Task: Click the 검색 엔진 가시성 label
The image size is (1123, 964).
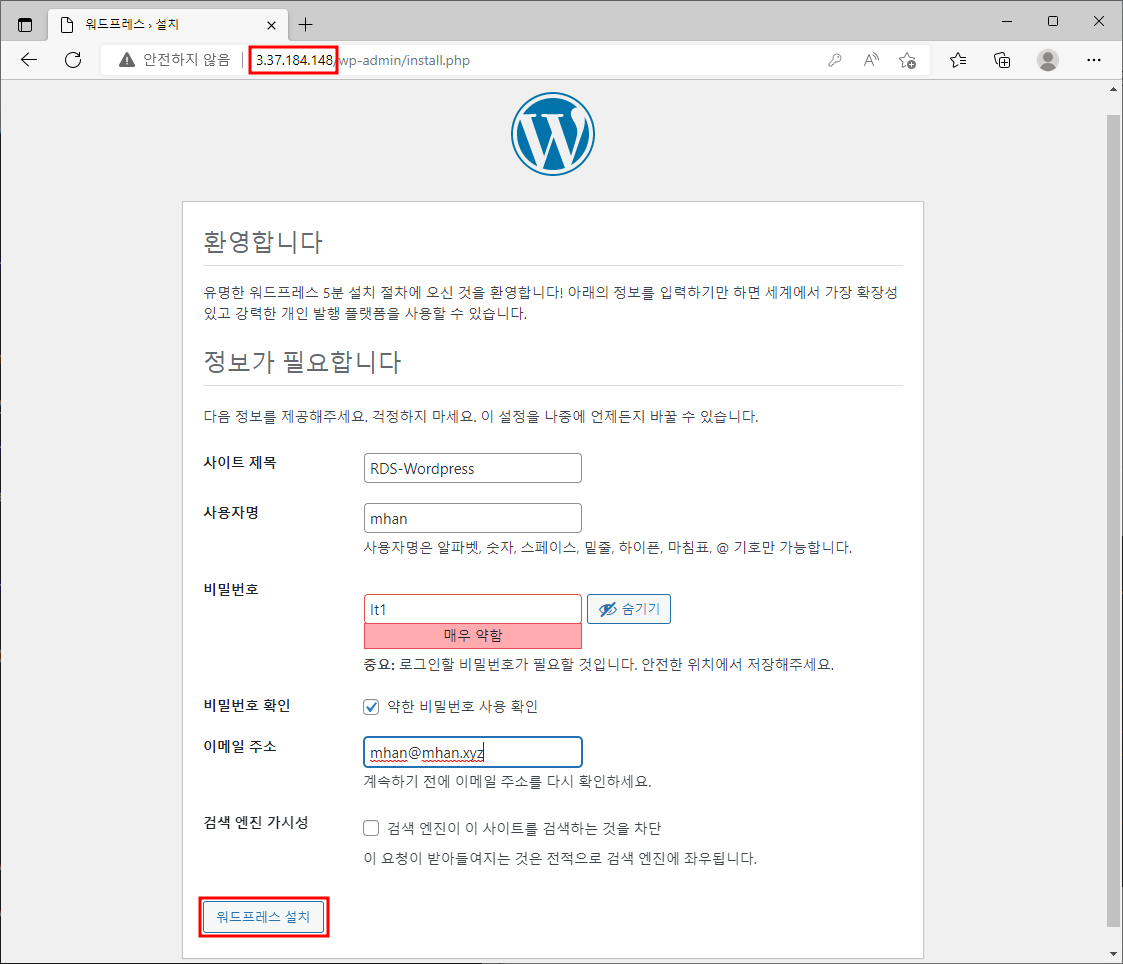Action: coord(256,822)
